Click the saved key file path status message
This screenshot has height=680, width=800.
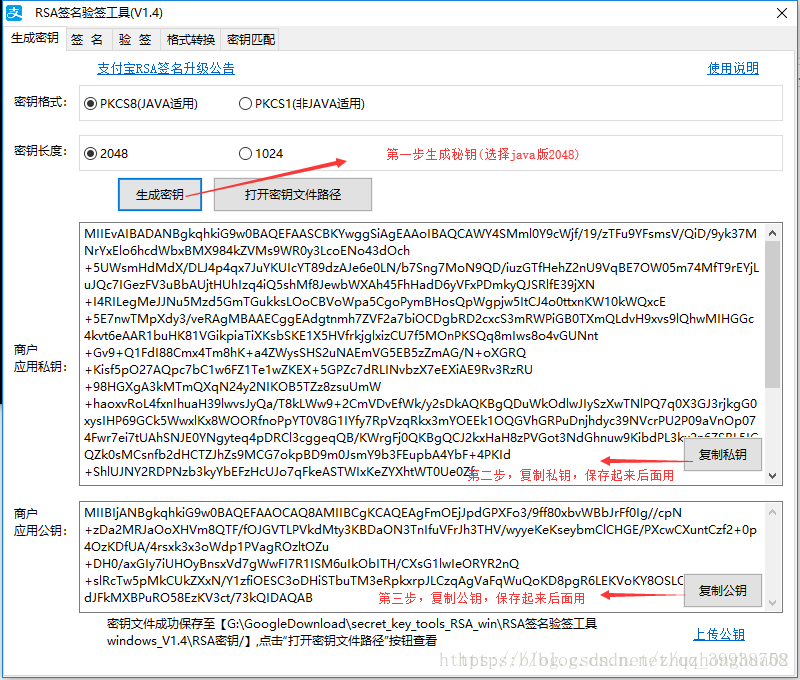coord(352,632)
